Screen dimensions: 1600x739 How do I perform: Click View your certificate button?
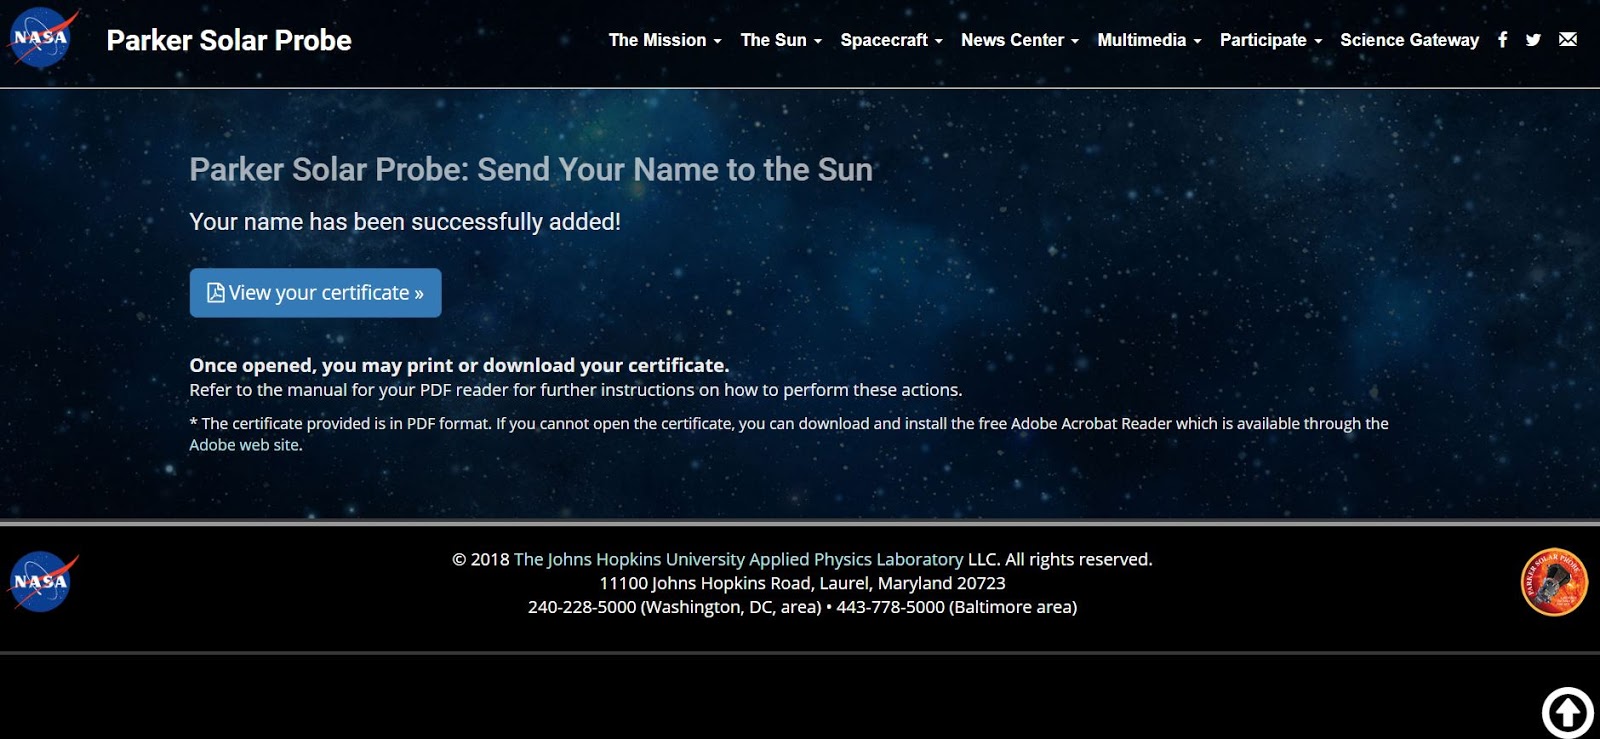click(x=315, y=293)
